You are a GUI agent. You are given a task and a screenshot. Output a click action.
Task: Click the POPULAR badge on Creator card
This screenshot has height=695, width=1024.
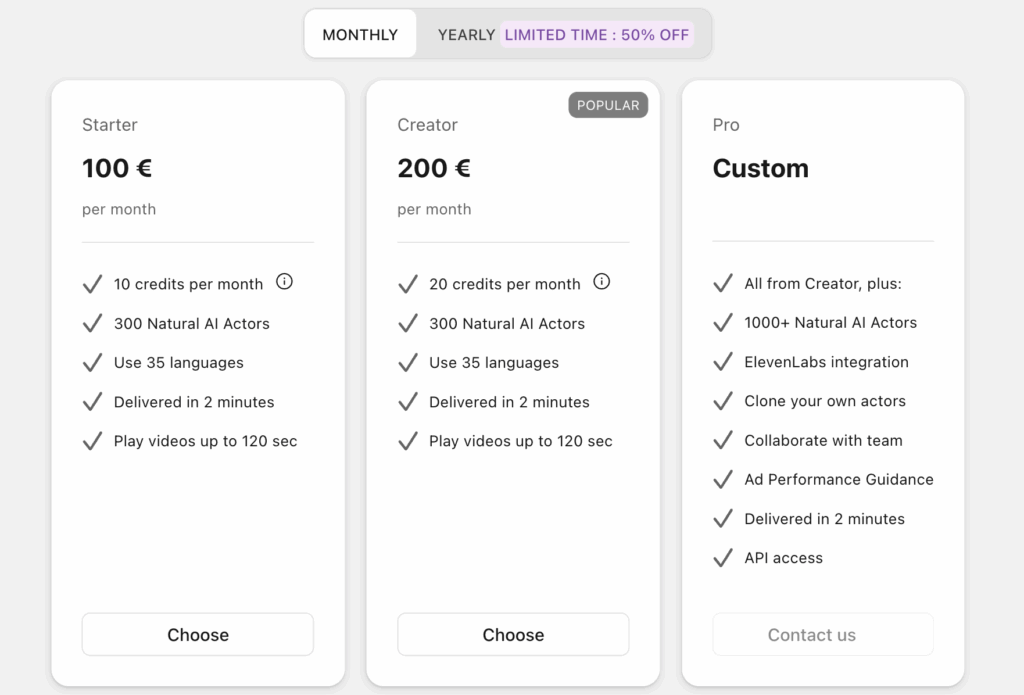point(608,105)
